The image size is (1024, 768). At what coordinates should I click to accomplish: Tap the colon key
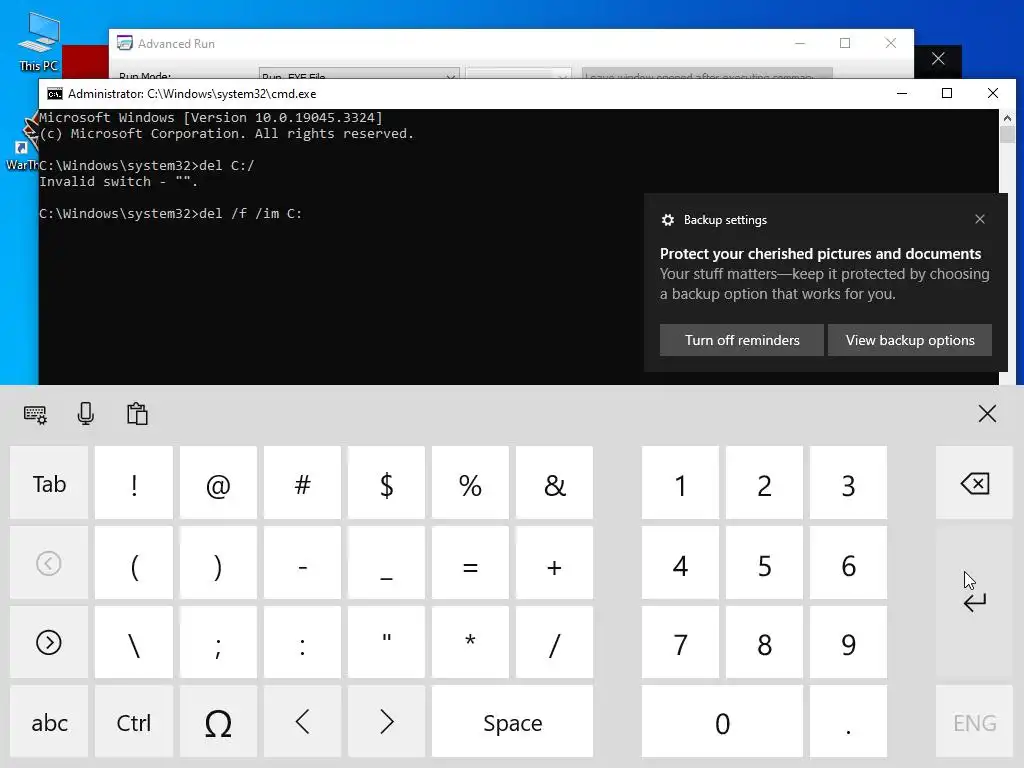click(302, 643)
